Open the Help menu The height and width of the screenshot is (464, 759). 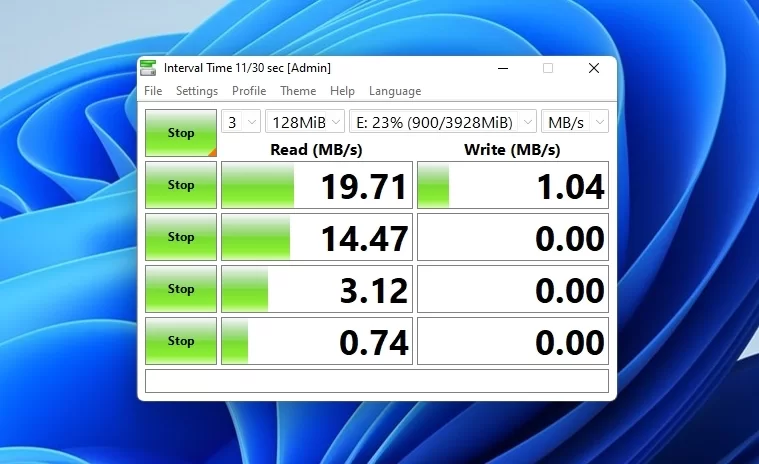(x=342, y=91)
